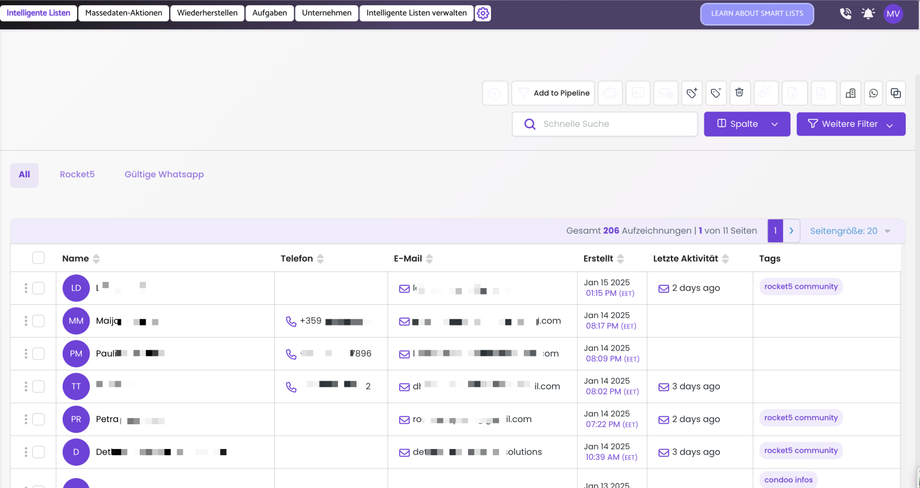Check the box for contact PM

coord(38,353)
